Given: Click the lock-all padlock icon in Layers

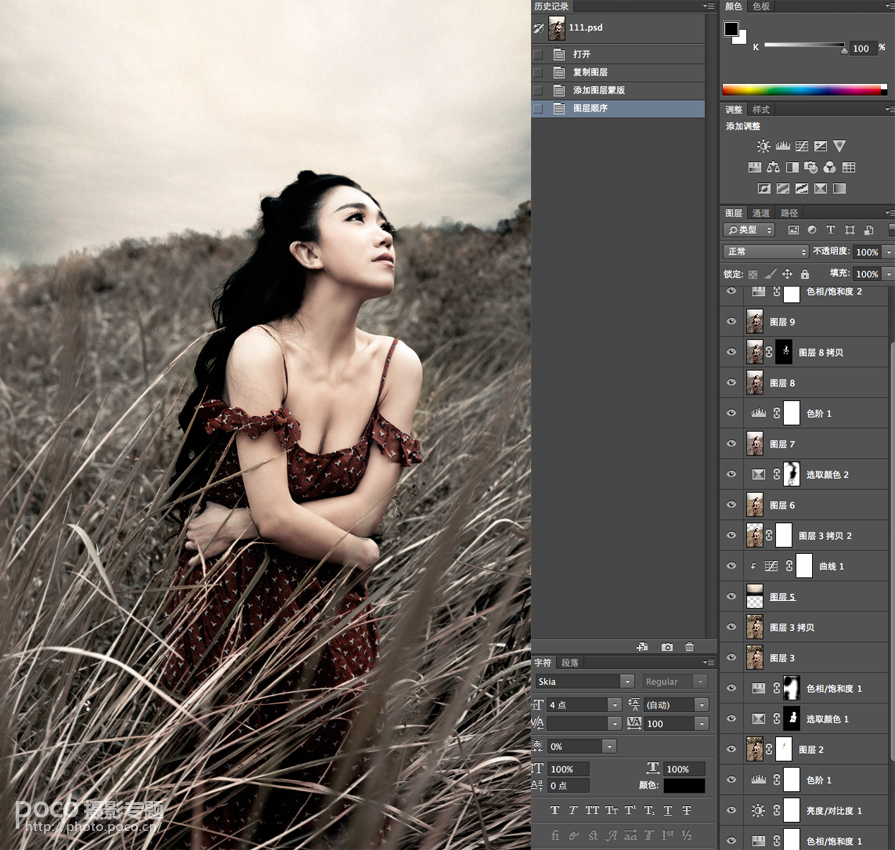Looking at the screenshot, I should pos(805,273).
